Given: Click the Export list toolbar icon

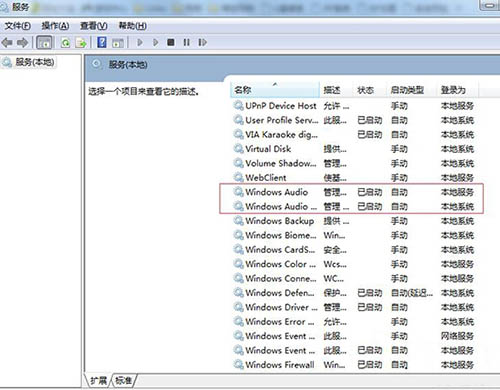Looking at the screenshot, I should (x=81, y=42).
